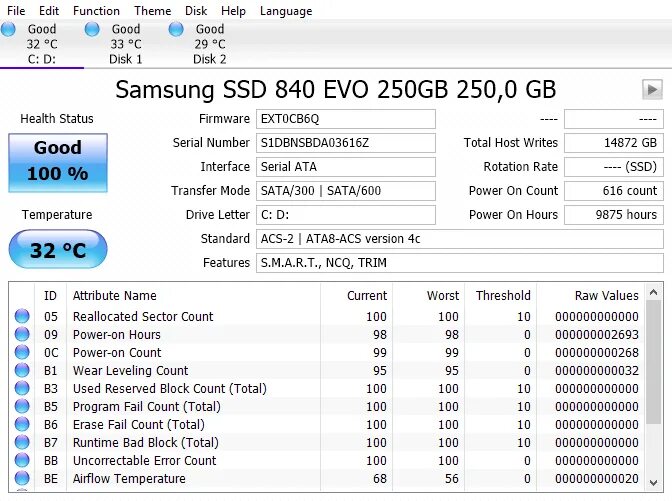
Task: Click the Power On Hours value 9875 hours
Action: coord(614,215)
